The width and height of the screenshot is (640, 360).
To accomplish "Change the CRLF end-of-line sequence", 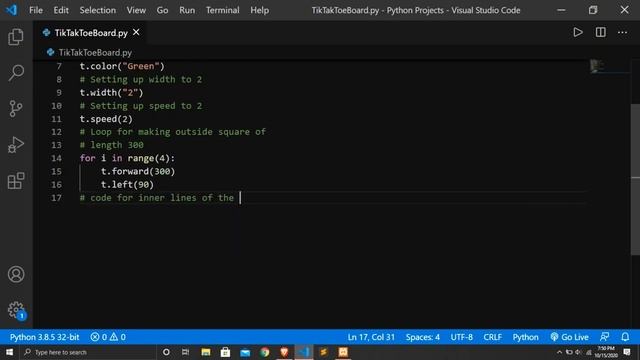I will pos(493,337).
